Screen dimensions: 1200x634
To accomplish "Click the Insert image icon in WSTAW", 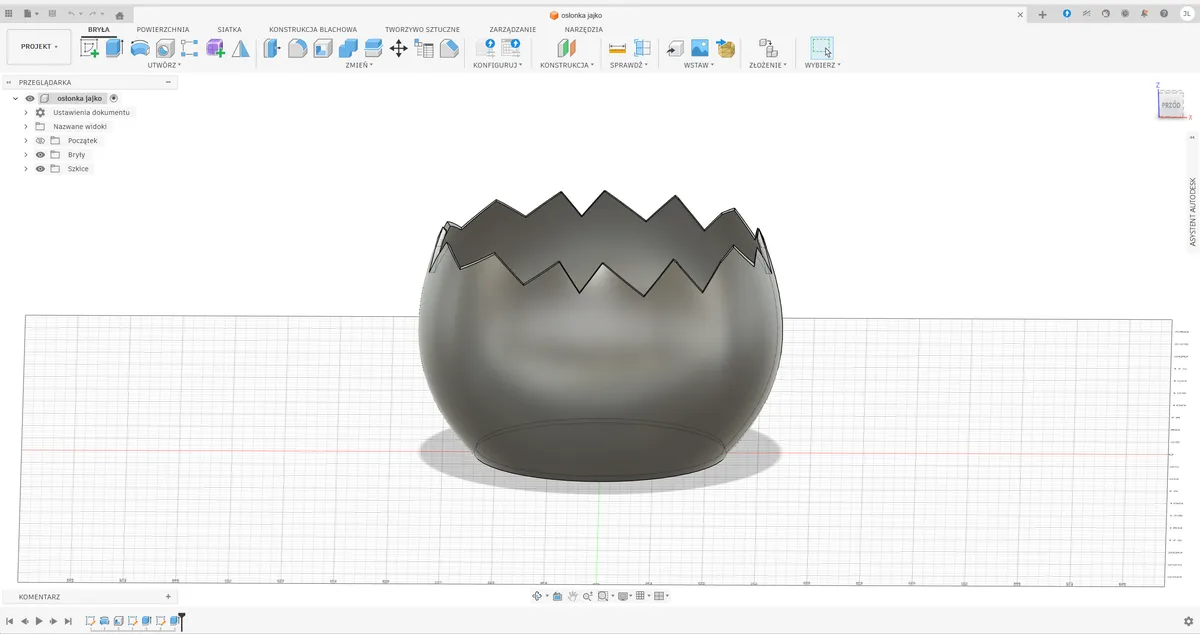I will coord(700,48).
